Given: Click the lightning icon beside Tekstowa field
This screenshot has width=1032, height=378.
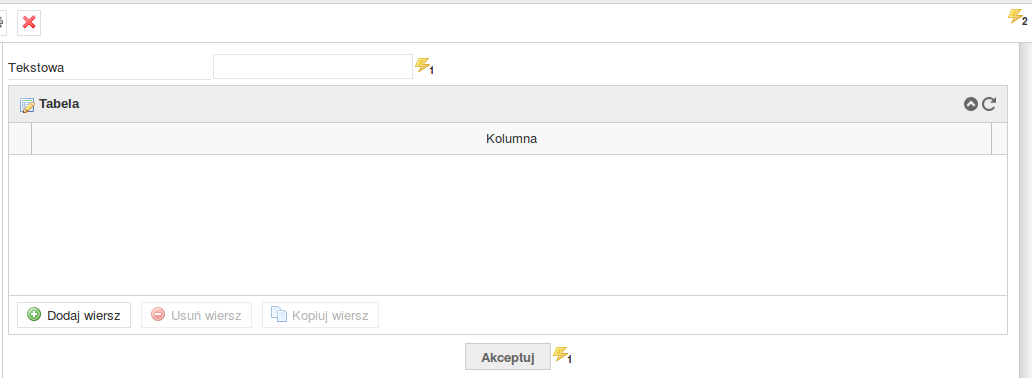Looking at the screenshot, I should click(x=425, y=67).
